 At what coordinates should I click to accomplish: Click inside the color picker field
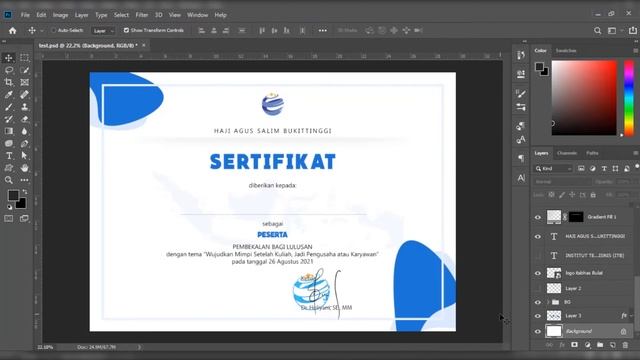(584, 98)
